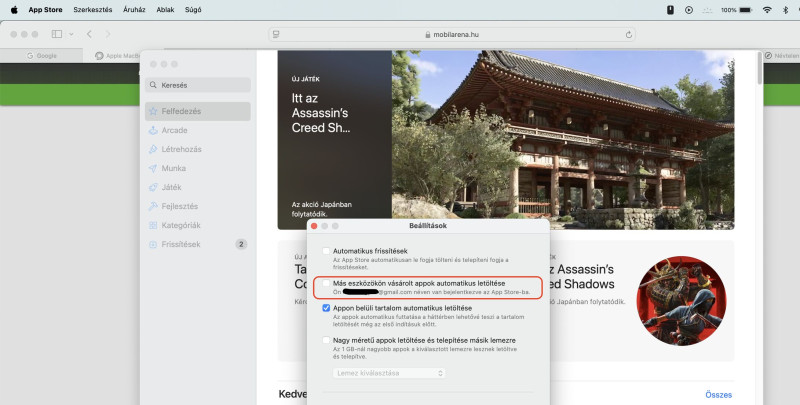Click the App Store window vertical scrollbar

[760, 67]
